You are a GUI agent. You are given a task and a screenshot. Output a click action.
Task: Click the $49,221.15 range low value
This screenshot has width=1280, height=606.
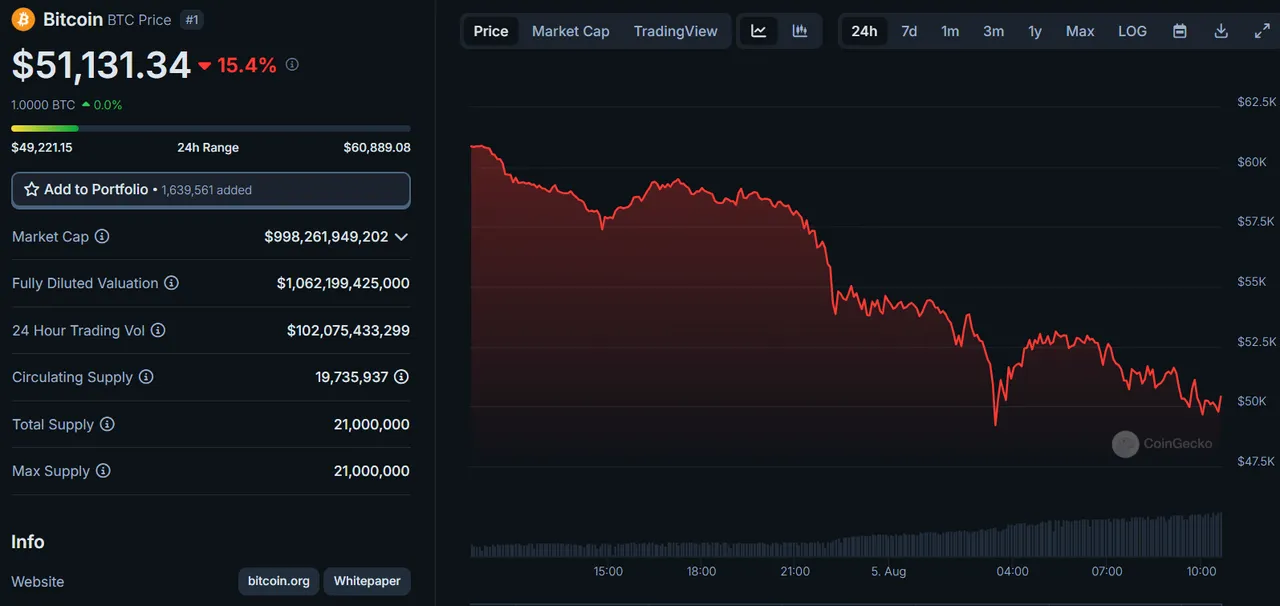tap(42, 147)
